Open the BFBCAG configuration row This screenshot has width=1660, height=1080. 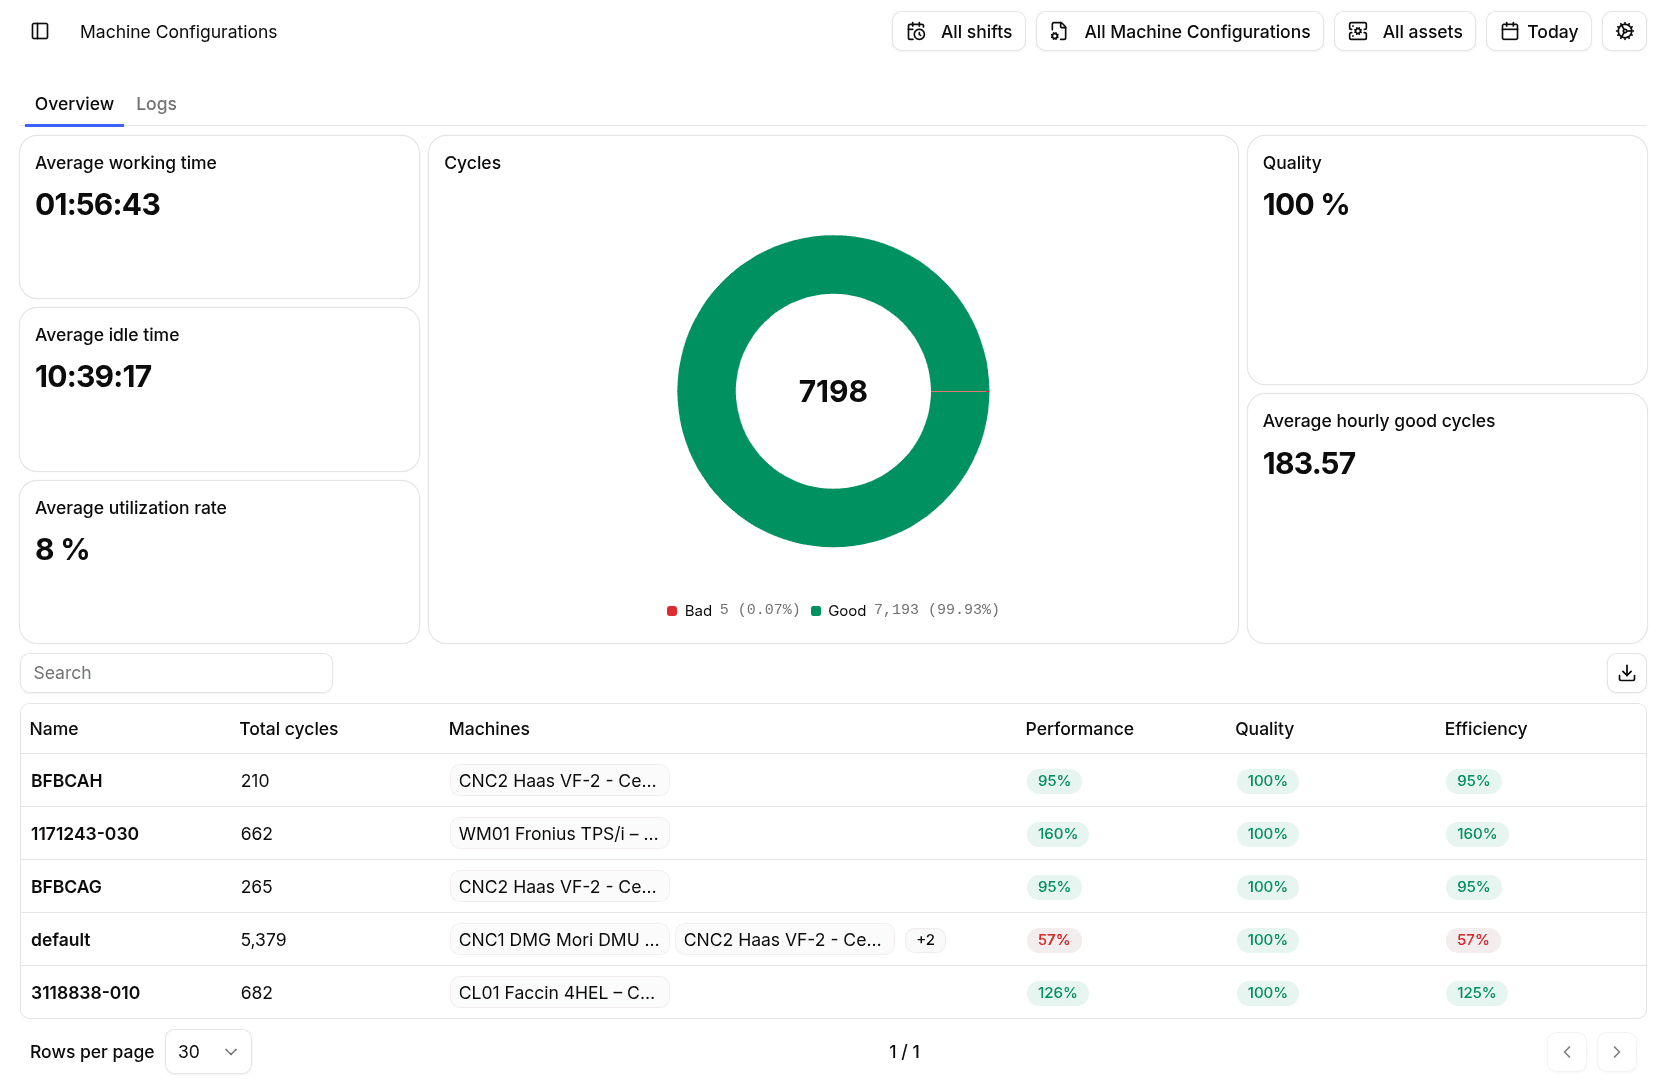point(833,887)
